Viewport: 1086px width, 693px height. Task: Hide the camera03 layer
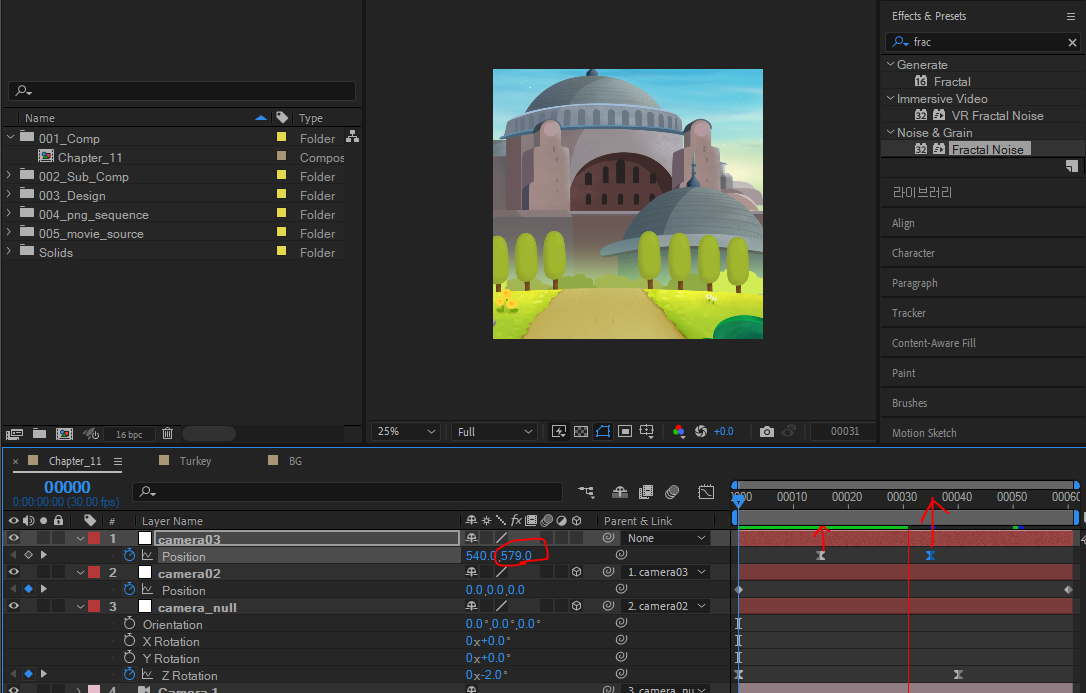(x=13, y=538)
